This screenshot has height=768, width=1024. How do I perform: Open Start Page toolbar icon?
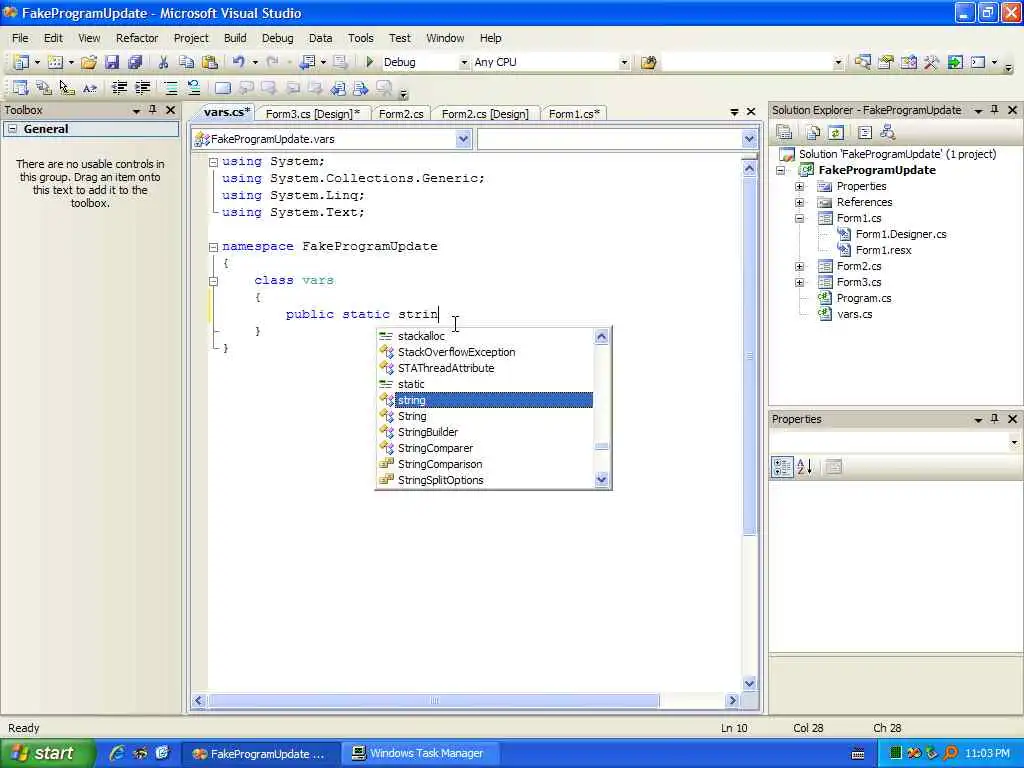tap(955, 62)
